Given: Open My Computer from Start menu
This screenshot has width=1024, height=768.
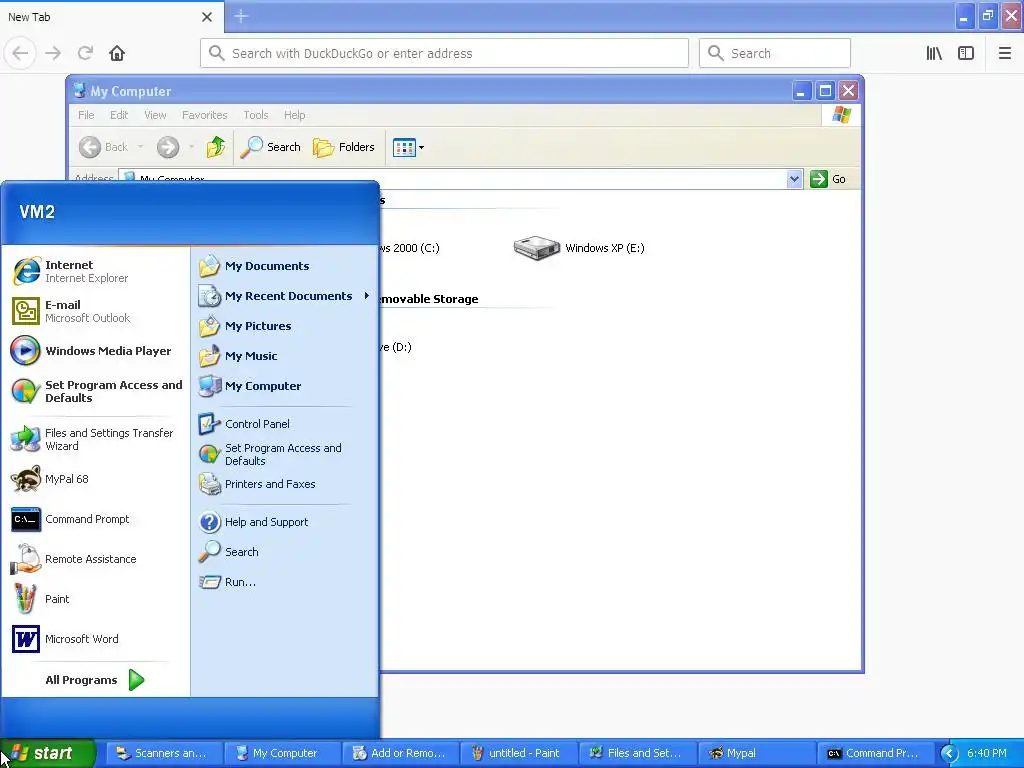Looking at the screenshot, I should pos(285,386).
